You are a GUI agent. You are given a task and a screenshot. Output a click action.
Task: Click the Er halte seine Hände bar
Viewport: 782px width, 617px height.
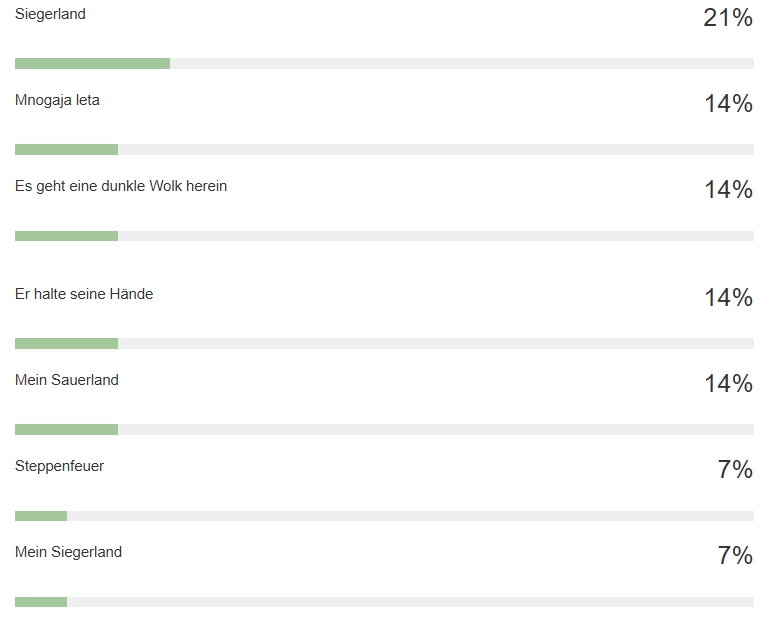pyautogui.click(x=384, y=343)
